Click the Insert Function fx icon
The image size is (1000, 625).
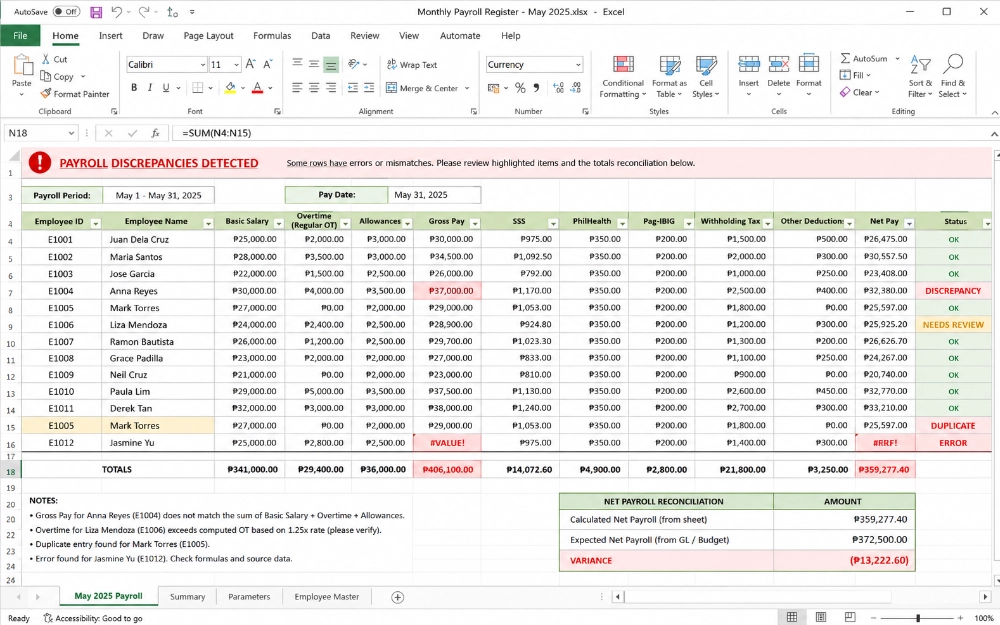[155, 133]
